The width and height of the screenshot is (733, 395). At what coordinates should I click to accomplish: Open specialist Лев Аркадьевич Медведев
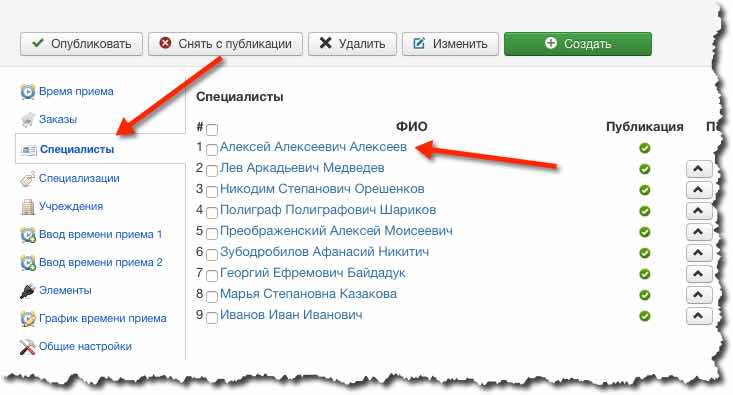click(302, 168)
